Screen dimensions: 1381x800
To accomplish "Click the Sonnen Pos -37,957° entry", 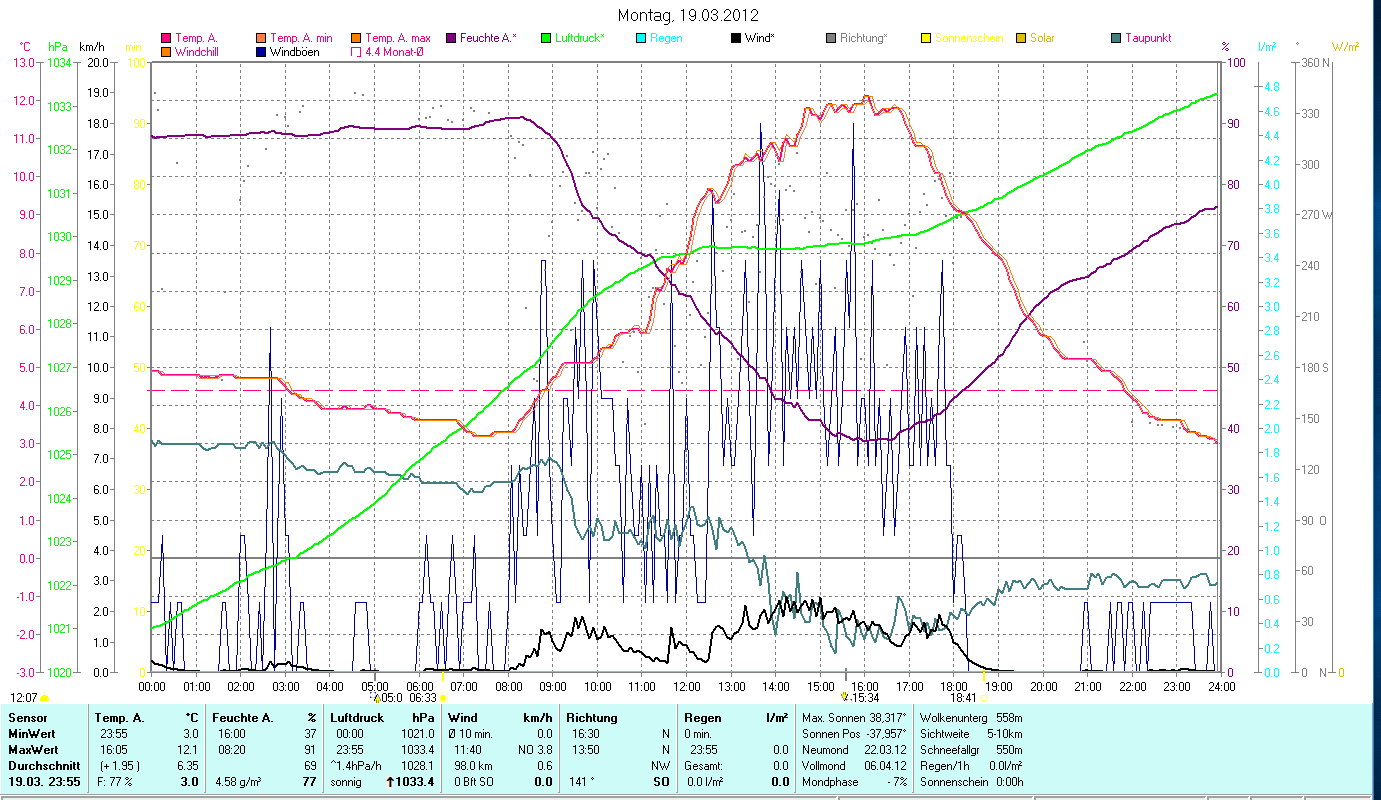I will (854, 734).
